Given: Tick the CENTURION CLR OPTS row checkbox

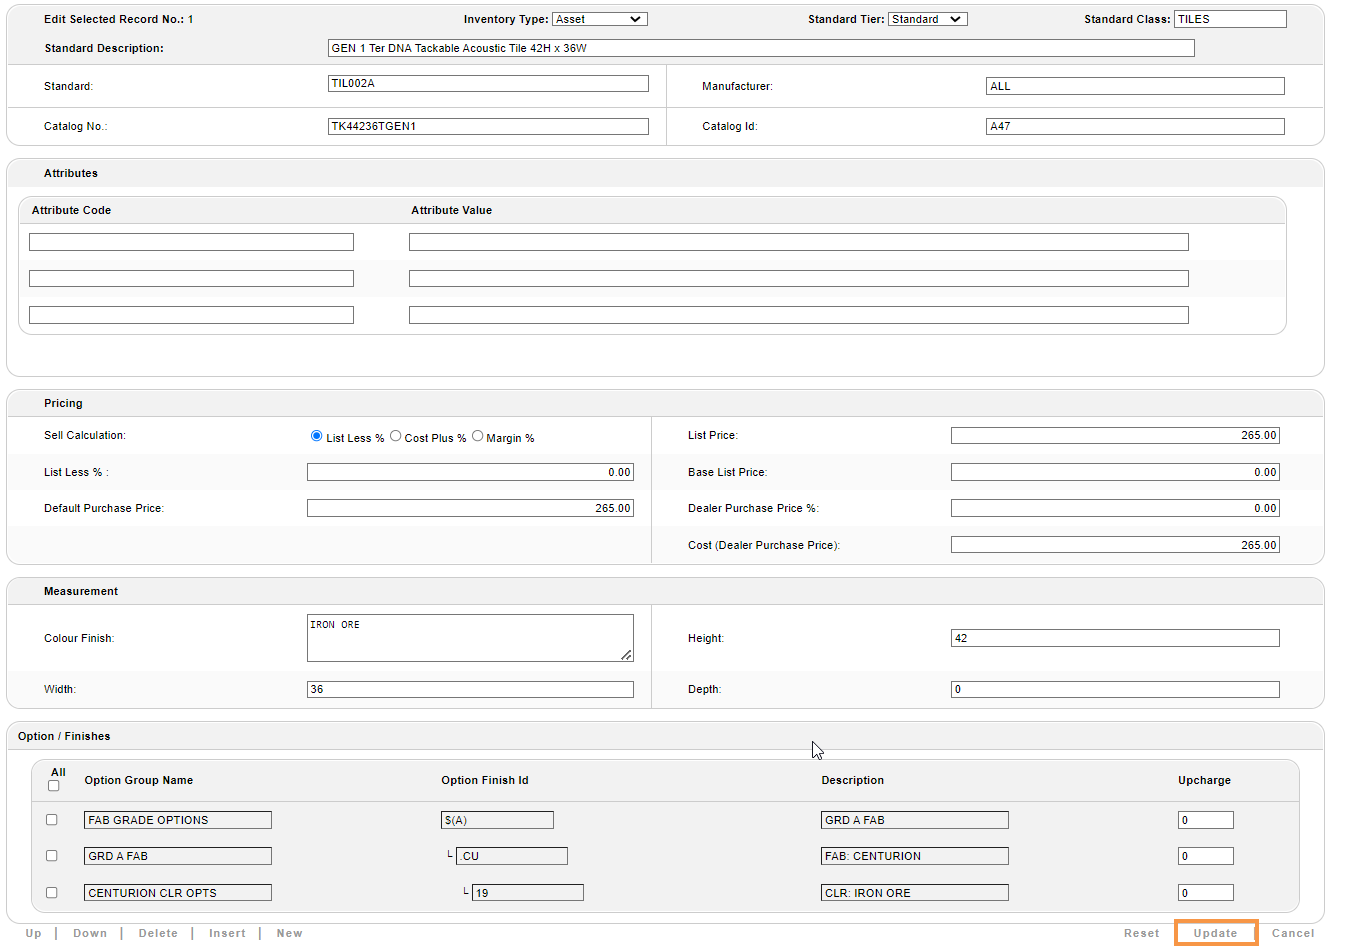Looking at the screenshot, I should pos(52,893).
